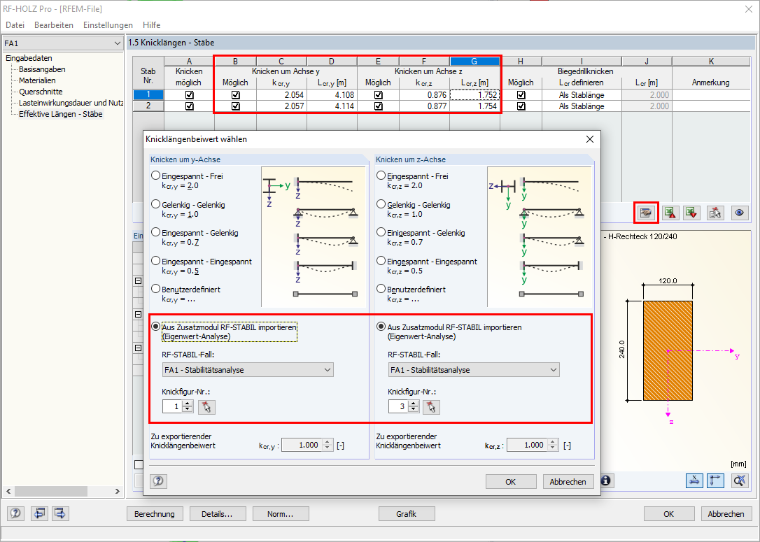Select Querschnitte in the navigator tree

point(41,92)
